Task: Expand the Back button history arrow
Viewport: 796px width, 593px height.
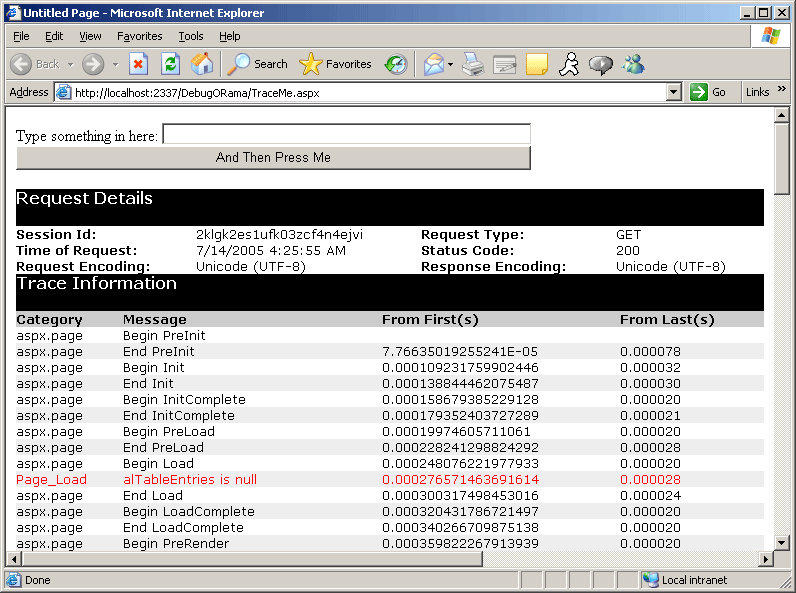Action: 71,64
